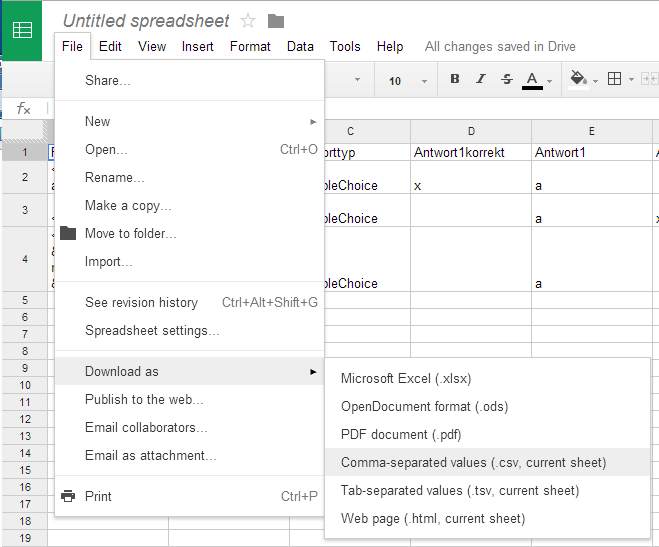Click the green Sheets home icon
This screenshot has width=659, height=547.
click(x=22, y=31)
